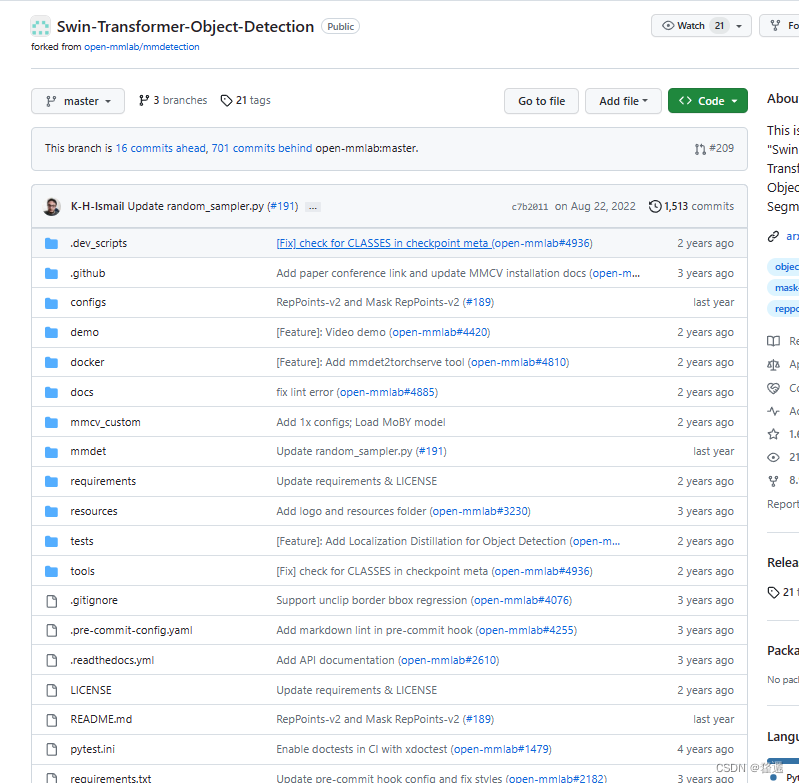Screen dimensions: 799x783
Task: Click the .pre-commit-config.yaml file icon
Action: (x=51, y=631)
